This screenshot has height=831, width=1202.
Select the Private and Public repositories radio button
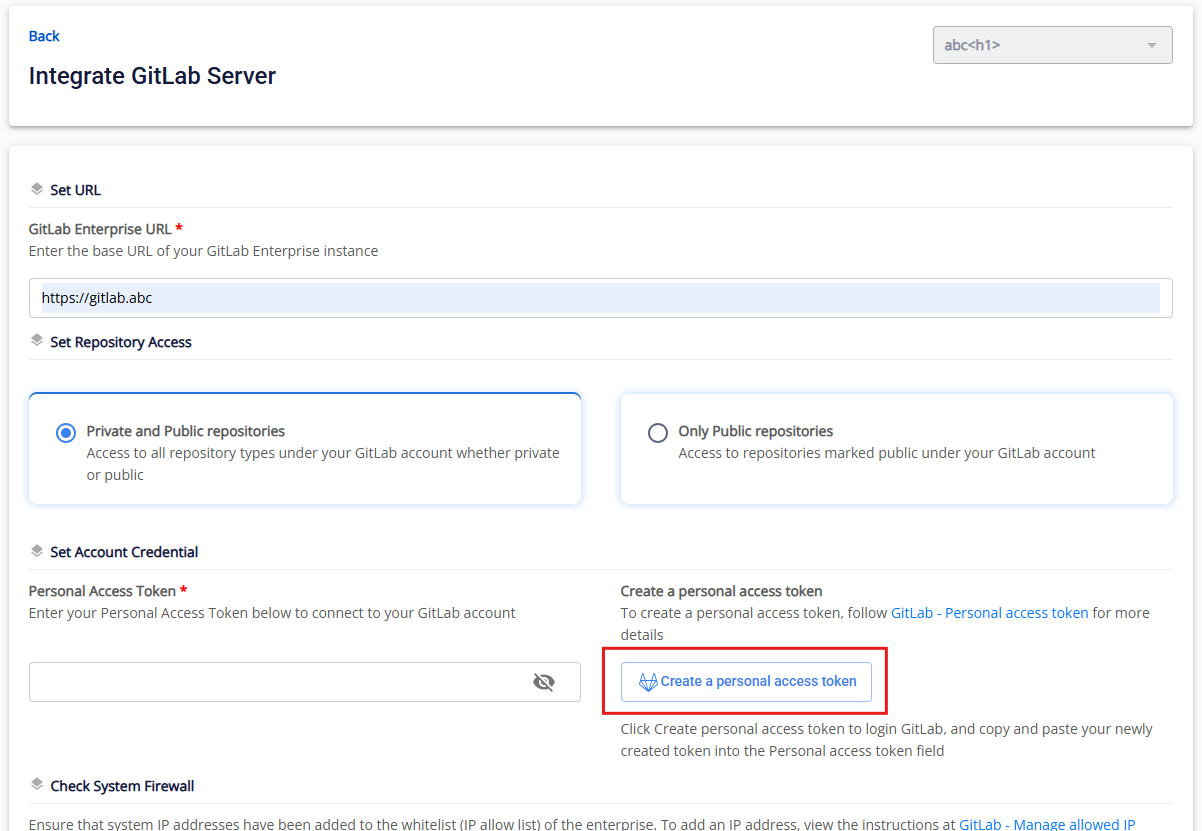click(66, 433)
